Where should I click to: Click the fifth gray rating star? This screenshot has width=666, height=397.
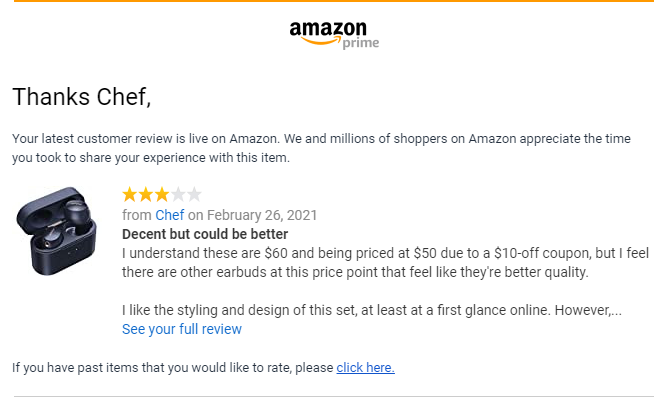(194, 195)
